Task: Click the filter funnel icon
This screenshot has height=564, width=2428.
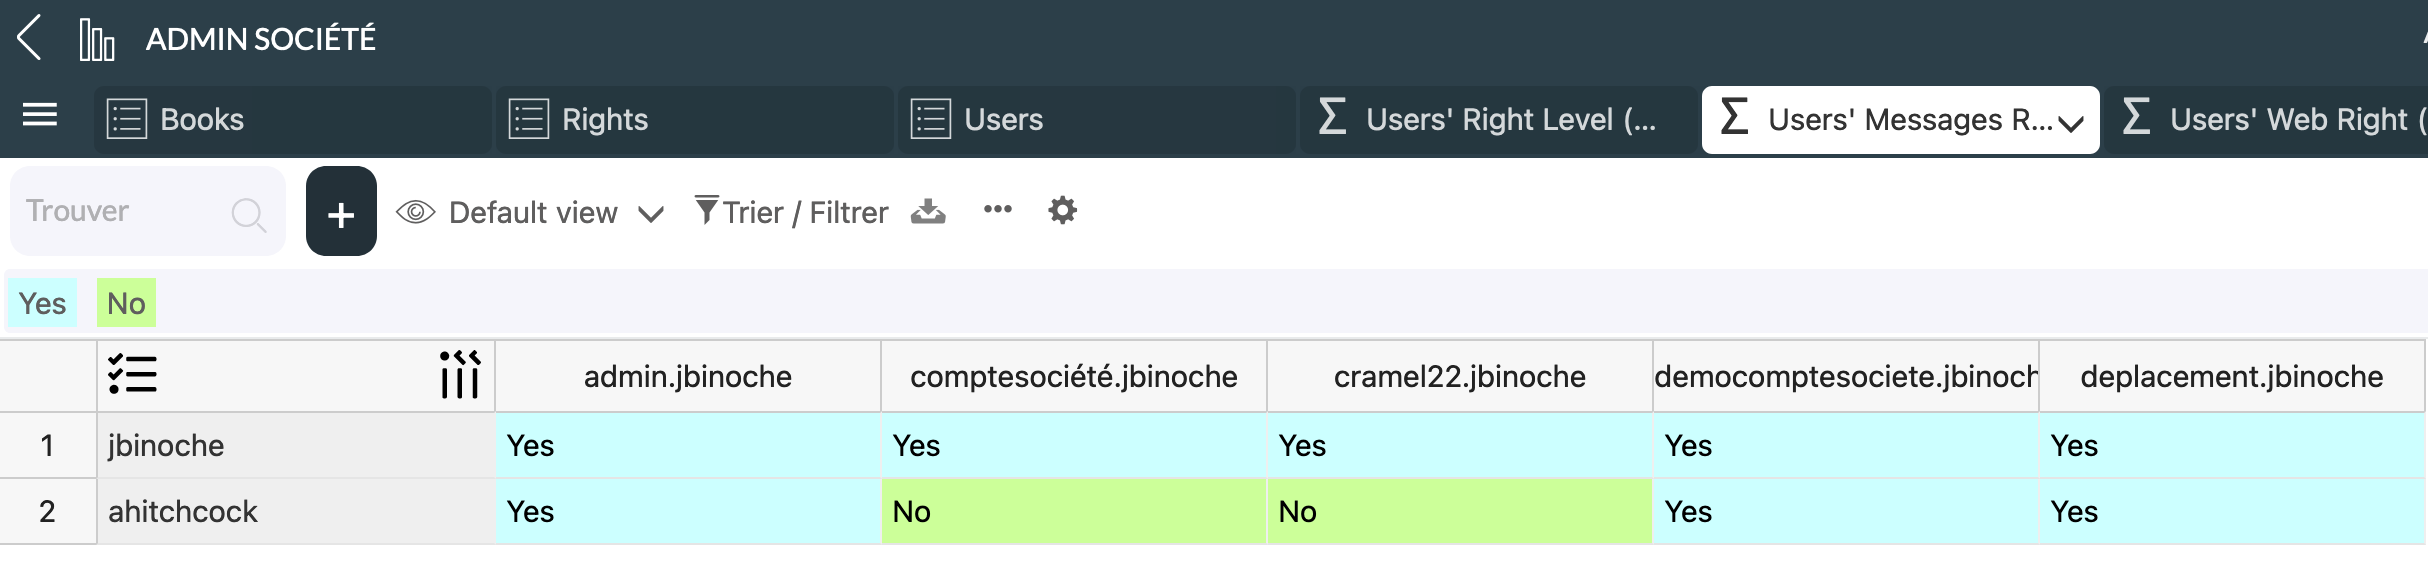Action: pyautogui.click(x=706, y=210)
